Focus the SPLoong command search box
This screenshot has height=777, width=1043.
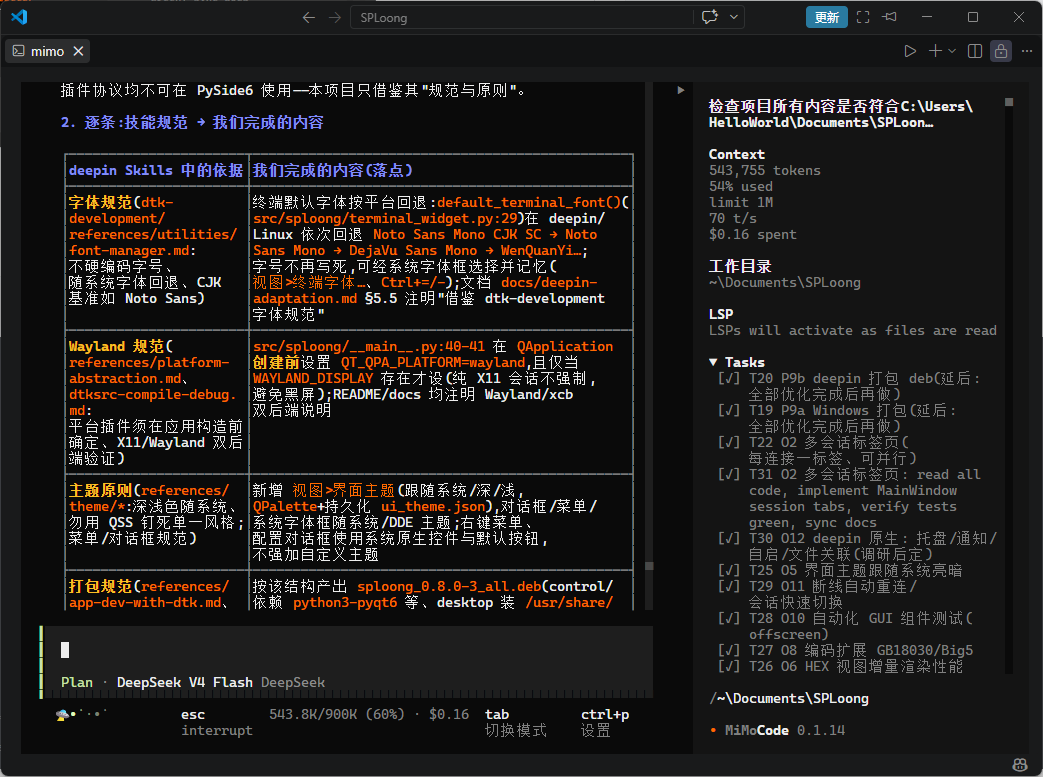[522, 17]
